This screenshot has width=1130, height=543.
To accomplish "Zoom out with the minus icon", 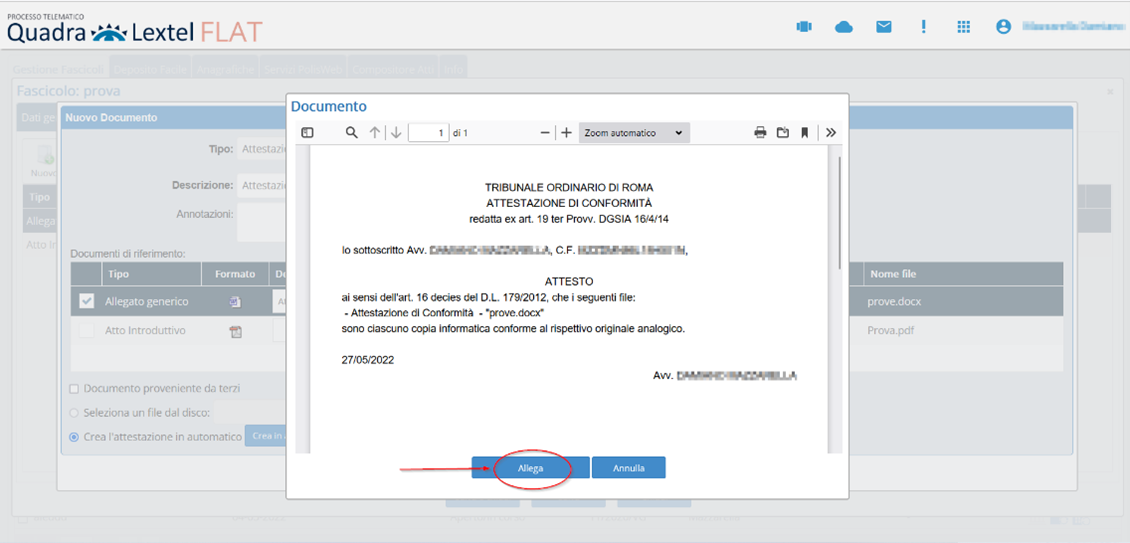I will tap(545, 132).
